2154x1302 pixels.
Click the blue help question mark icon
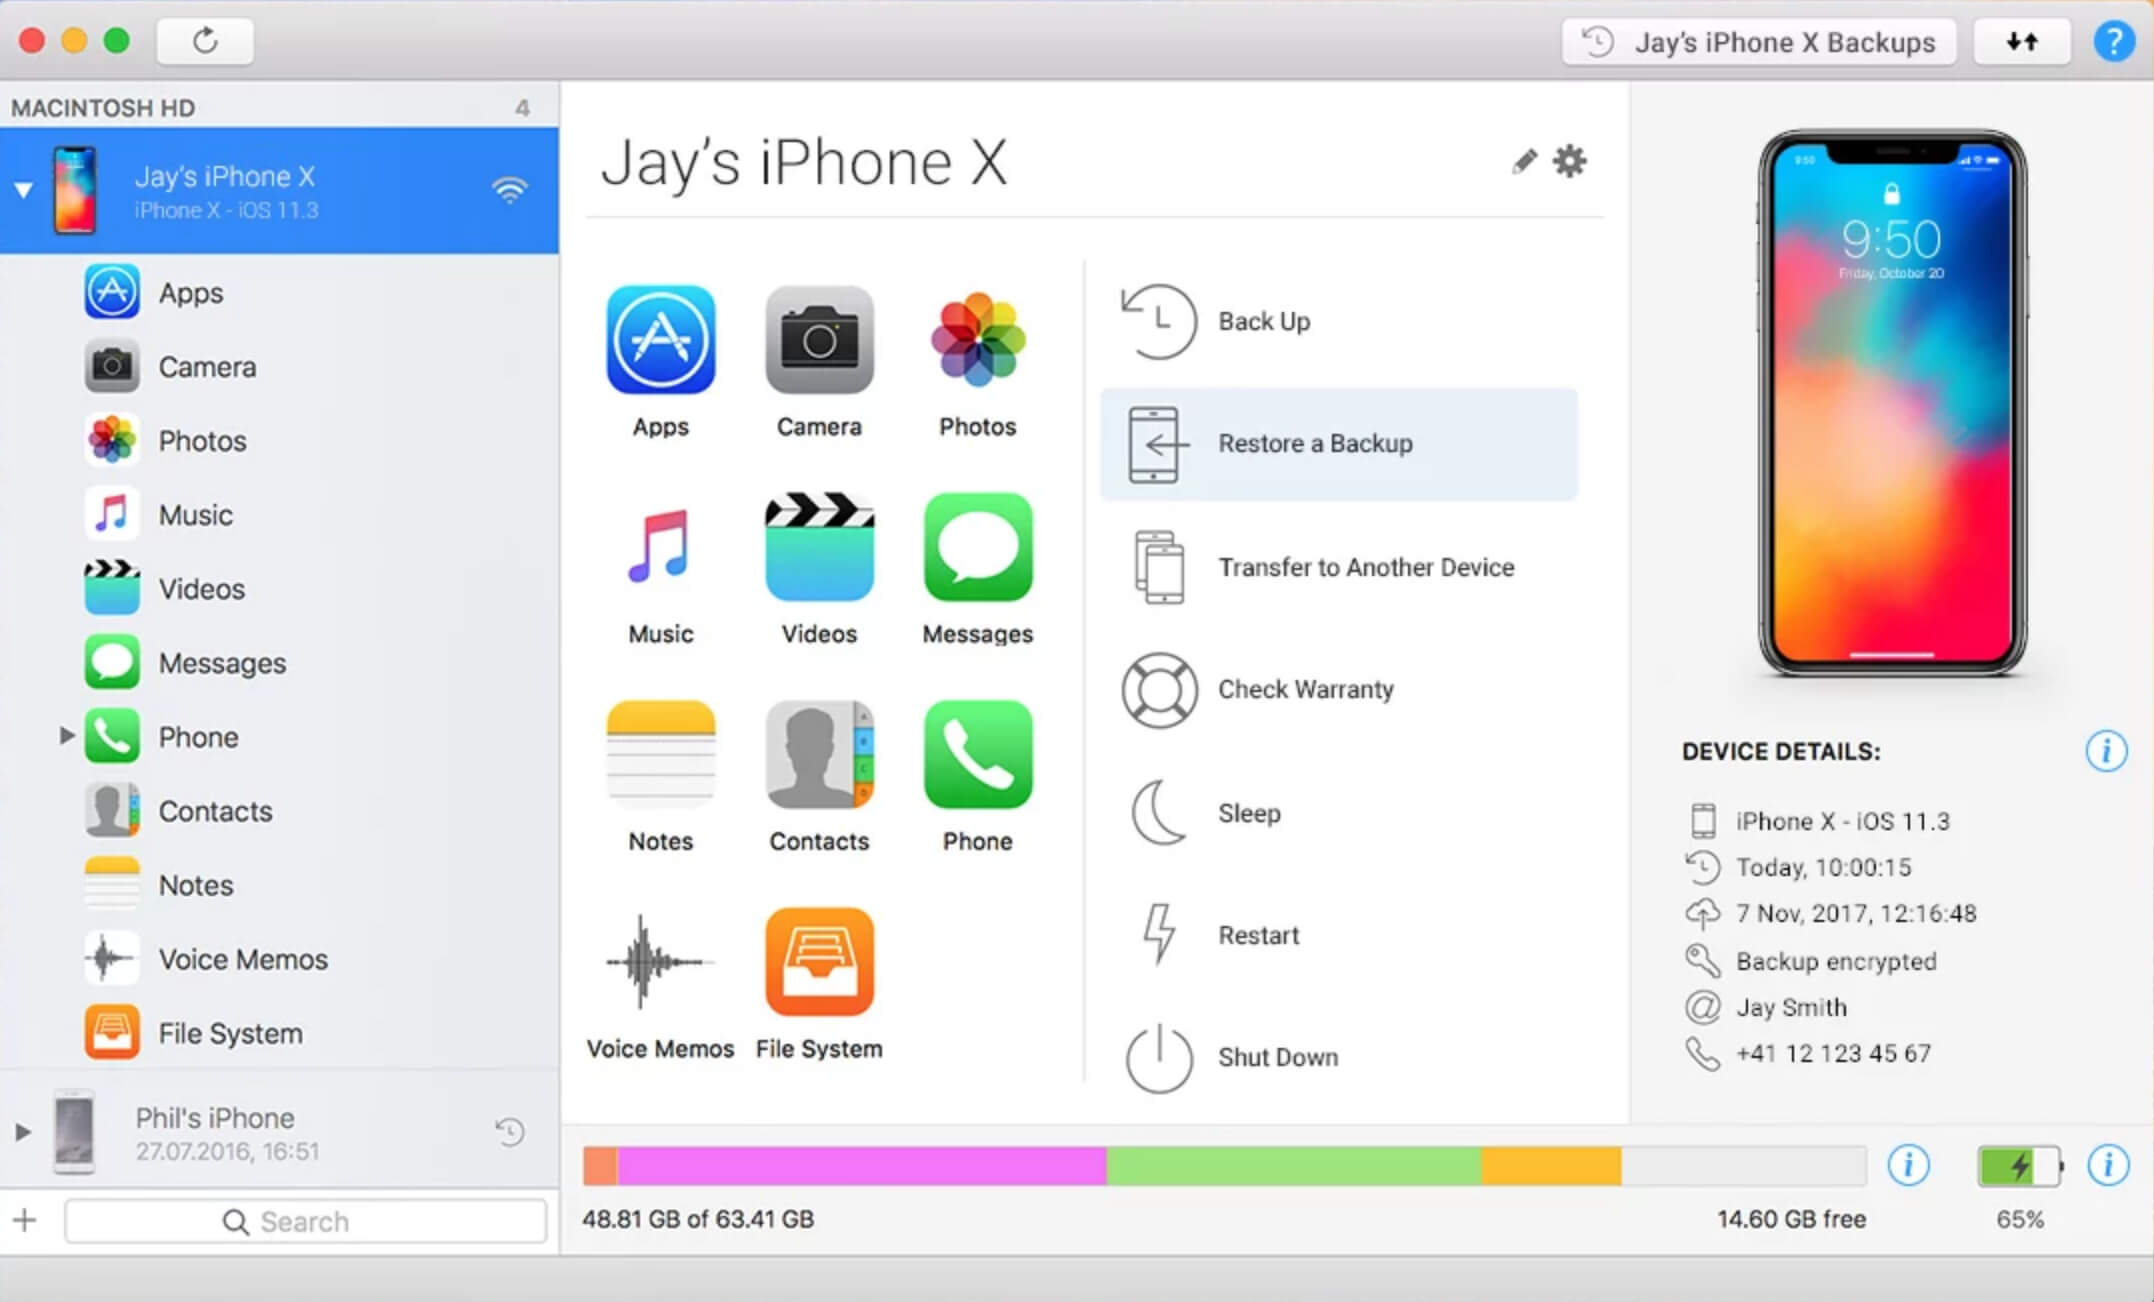[2113, 41]
